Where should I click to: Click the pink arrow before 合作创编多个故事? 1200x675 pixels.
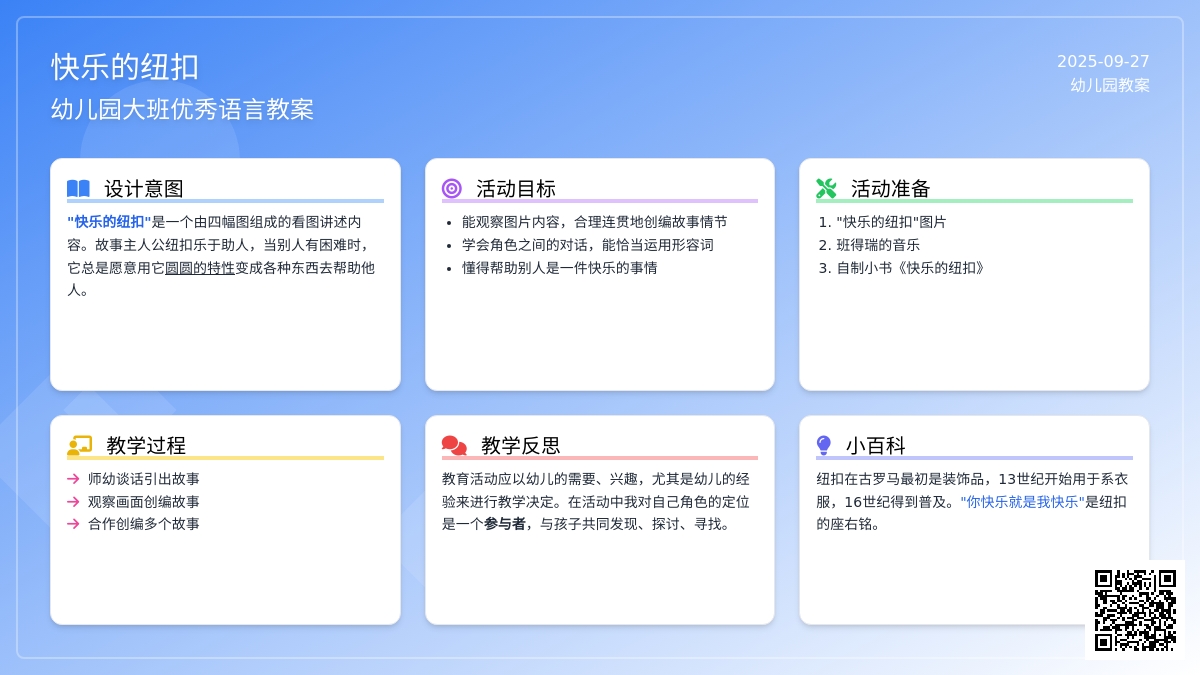pyautogui.click(x=73, y=524)
